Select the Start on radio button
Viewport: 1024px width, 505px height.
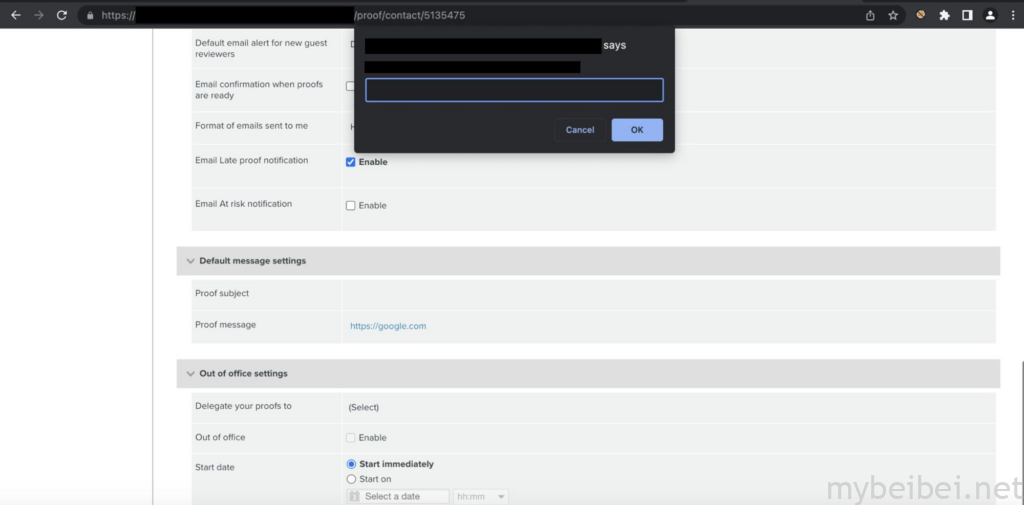pyautogui.click(x=351, y=479)
